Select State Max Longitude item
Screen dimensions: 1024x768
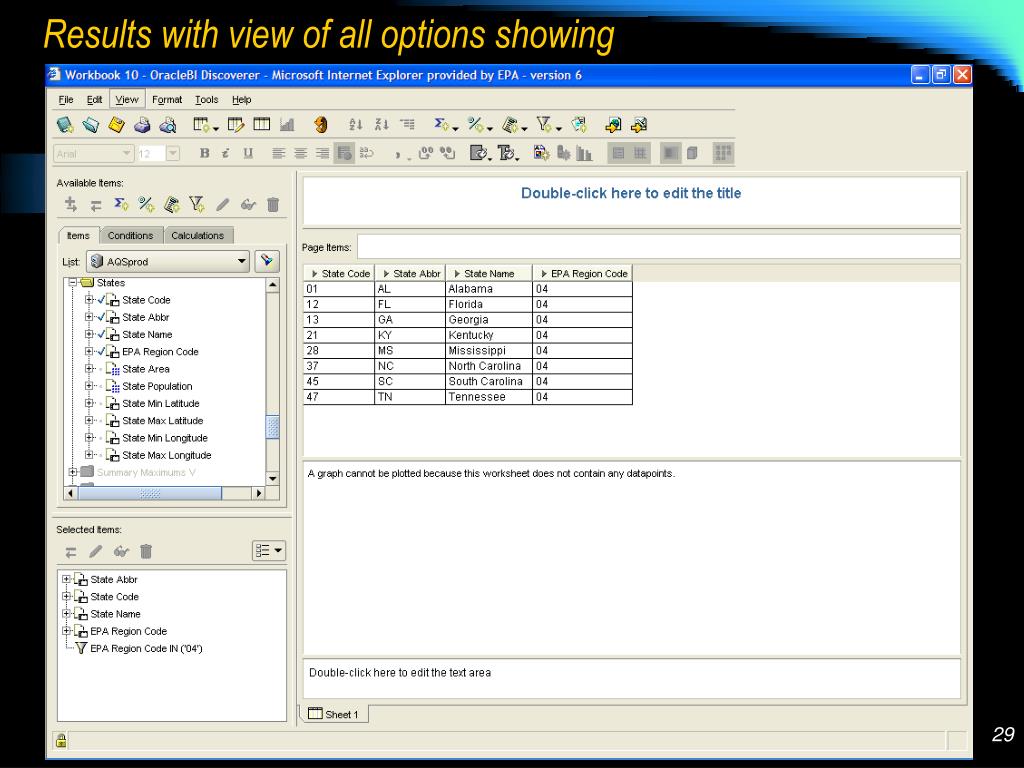click(x=167, y=455)
